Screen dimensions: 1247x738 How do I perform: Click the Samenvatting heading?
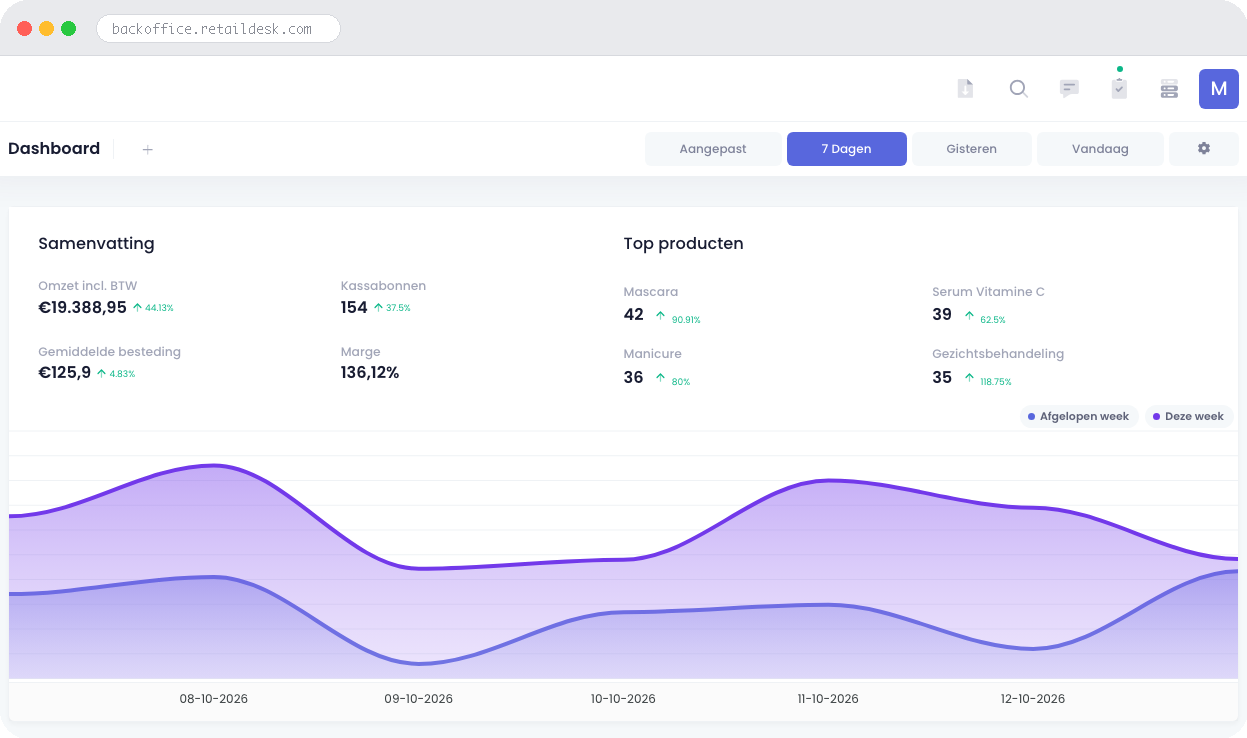click(96, 244)
